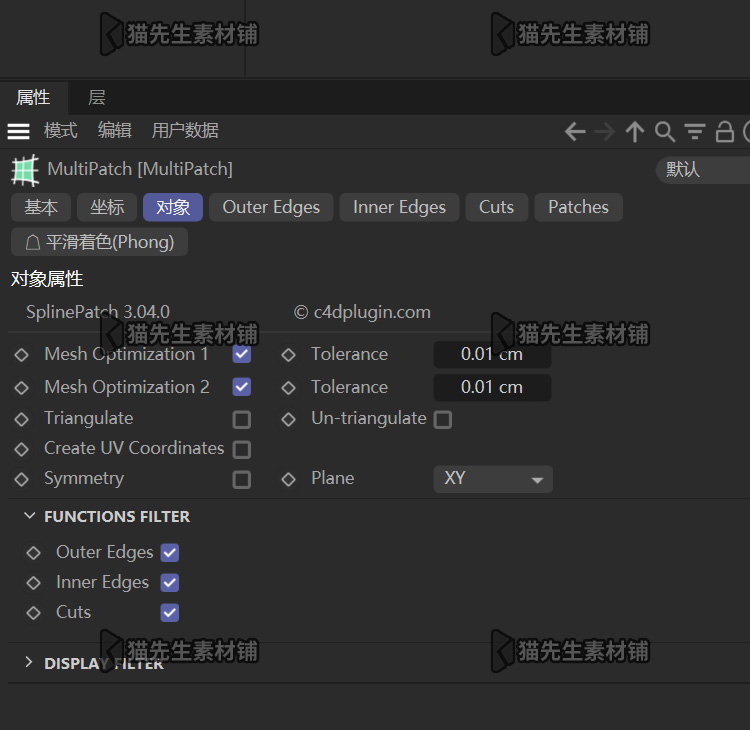Enable Create UV Coordinates checkbox
750x730 pixels.
[242, 450]
